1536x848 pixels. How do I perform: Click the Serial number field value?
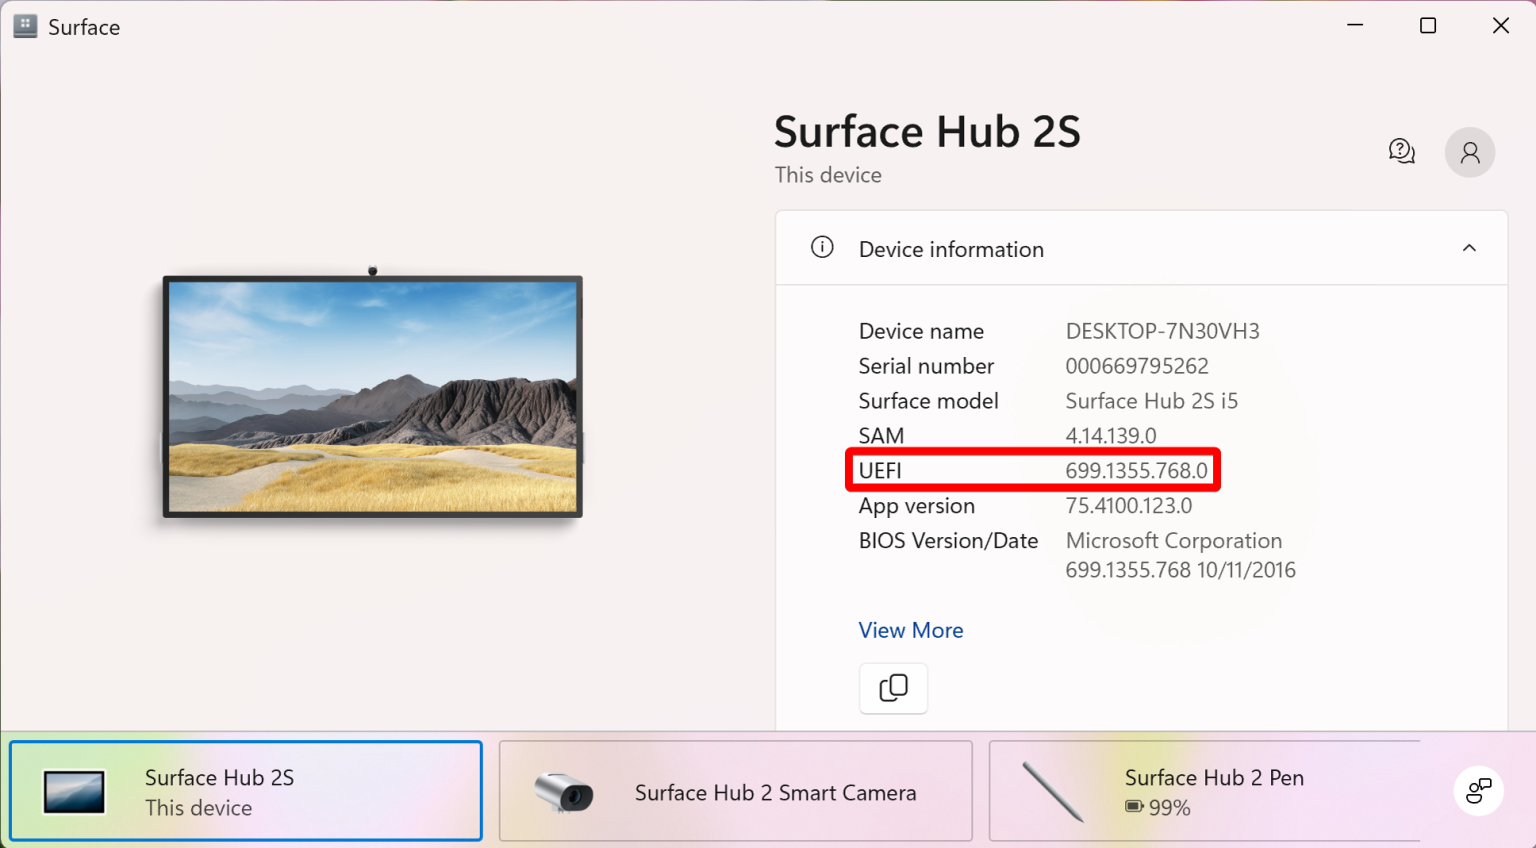(x=1136, y=366)
